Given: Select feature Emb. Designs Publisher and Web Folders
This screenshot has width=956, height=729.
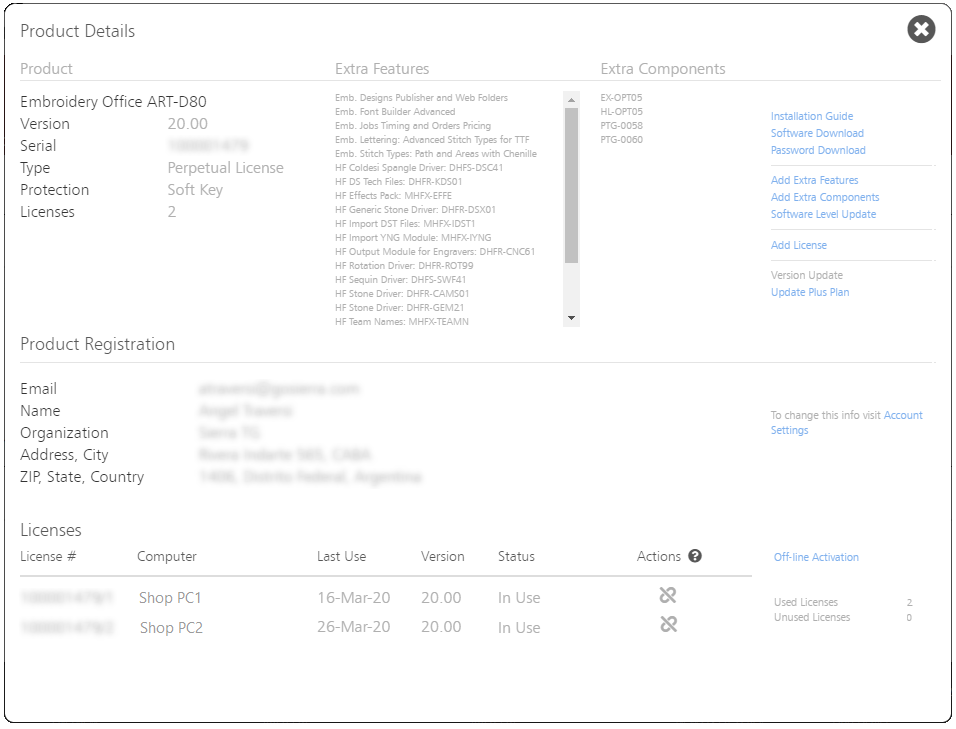Looking at the screenshot, I should pyautogui.click(x=421, y=98).
